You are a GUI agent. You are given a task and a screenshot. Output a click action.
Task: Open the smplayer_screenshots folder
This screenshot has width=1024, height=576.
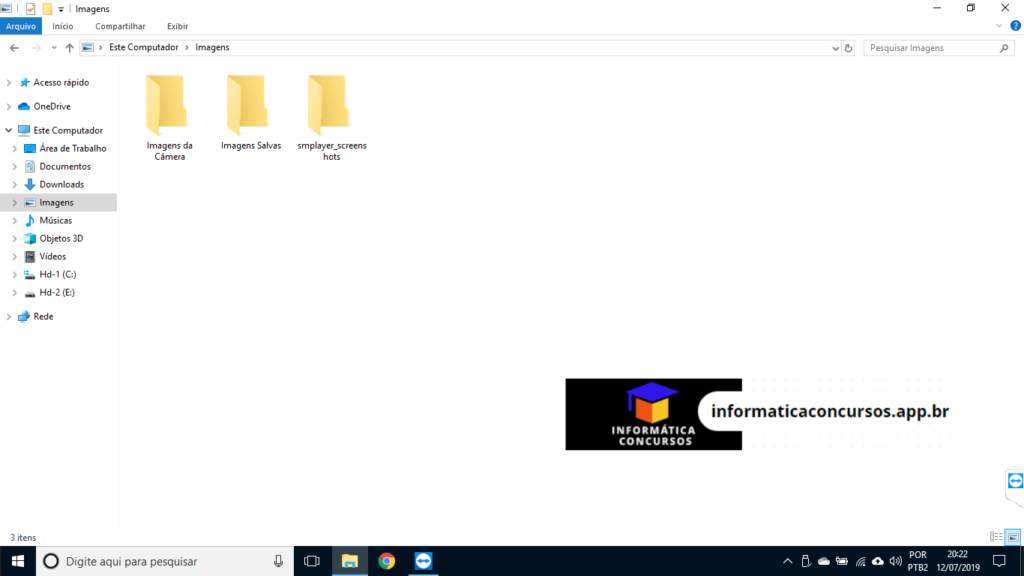(x=330, y=108)
